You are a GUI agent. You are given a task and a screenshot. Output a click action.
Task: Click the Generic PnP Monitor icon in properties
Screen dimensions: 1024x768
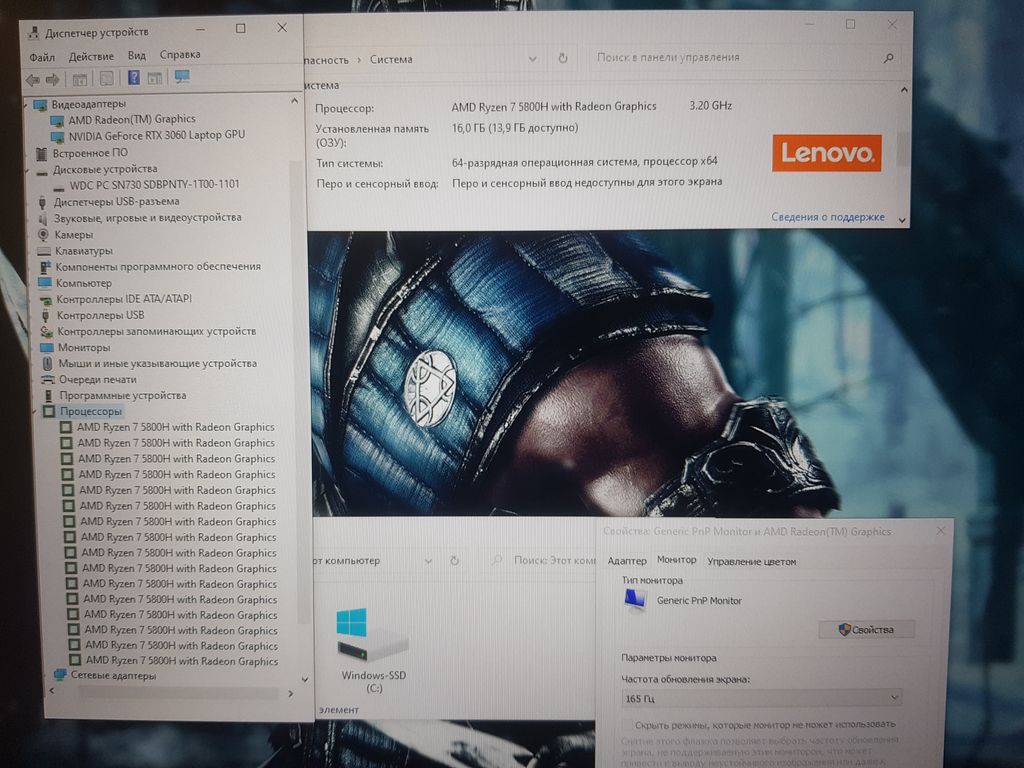[x=635, y=600]
